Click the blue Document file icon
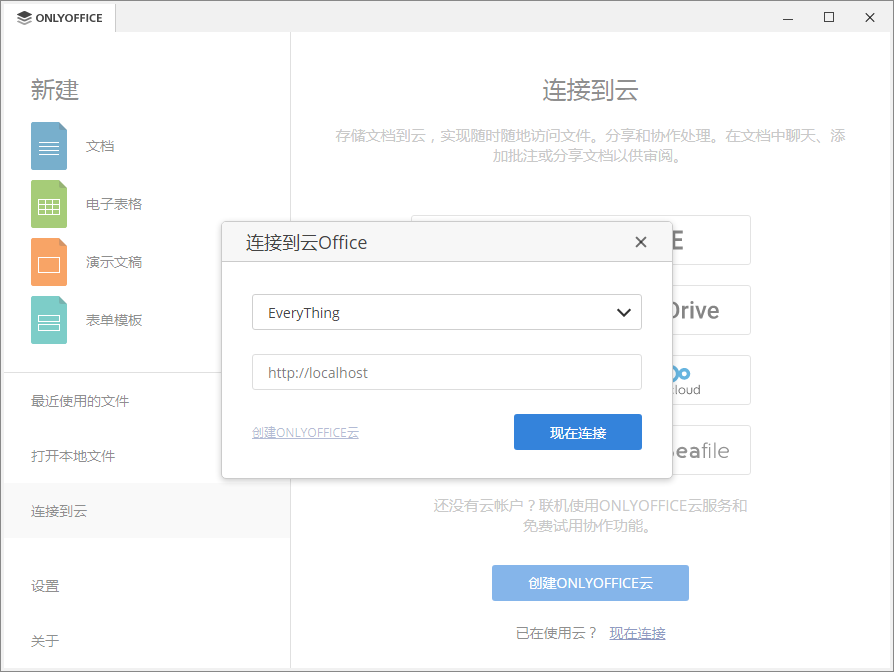894x672 pixels. pos(49,146)
